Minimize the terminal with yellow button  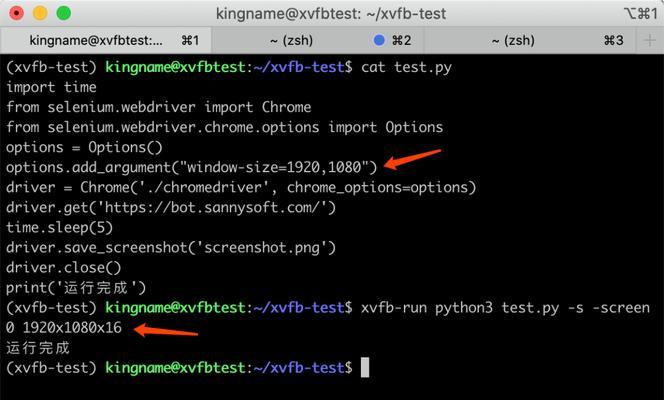(x=40, y=13)
